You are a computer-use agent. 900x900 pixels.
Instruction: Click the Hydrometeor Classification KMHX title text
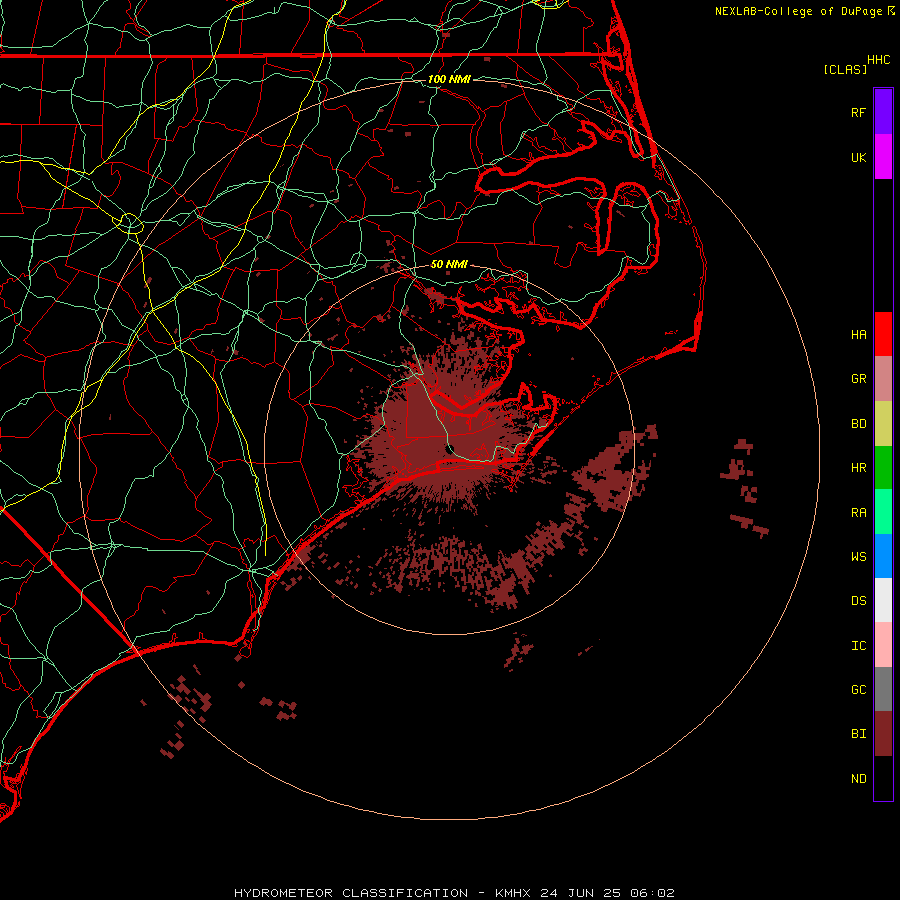(x=454, y=893)
